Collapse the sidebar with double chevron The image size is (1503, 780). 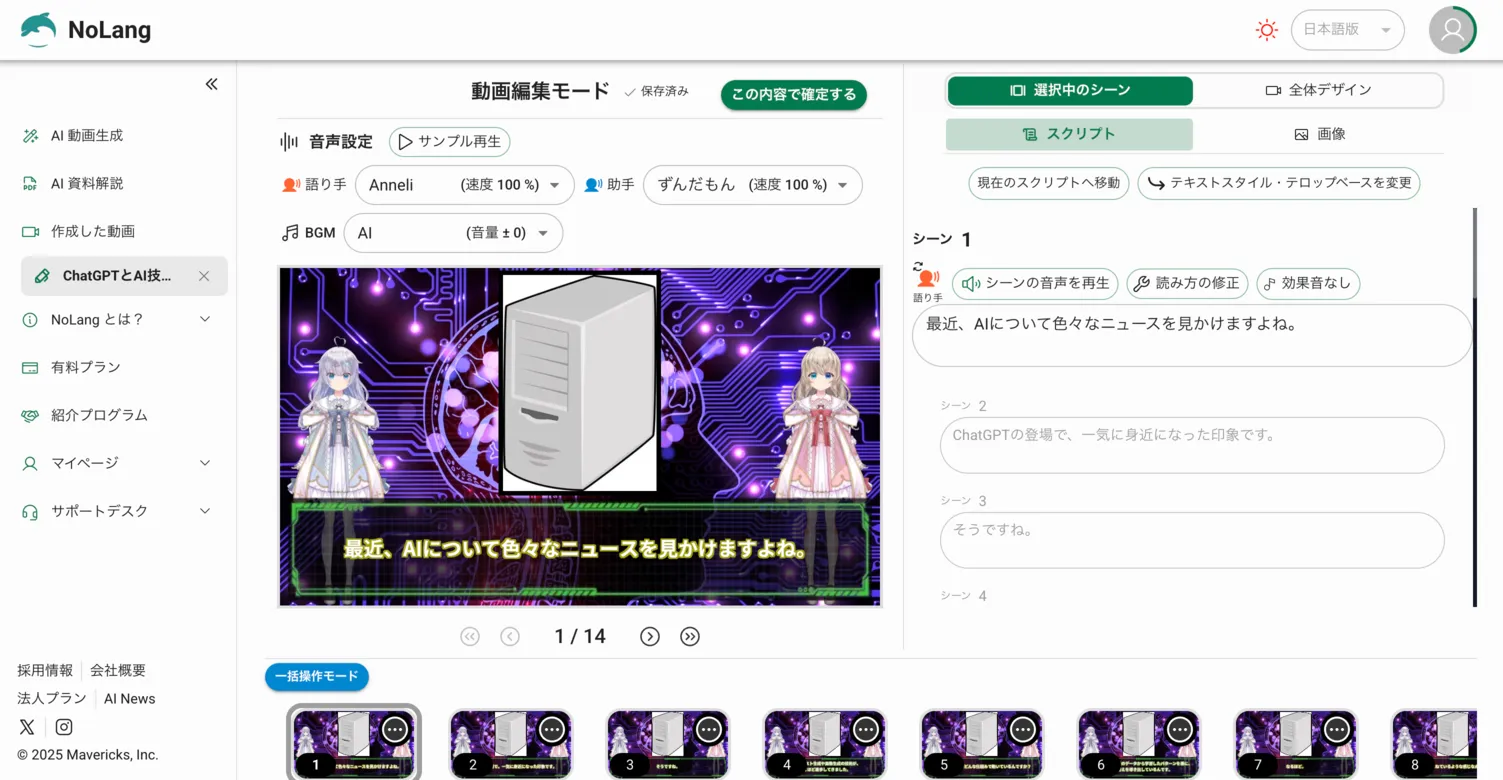(x=211, y=84)
